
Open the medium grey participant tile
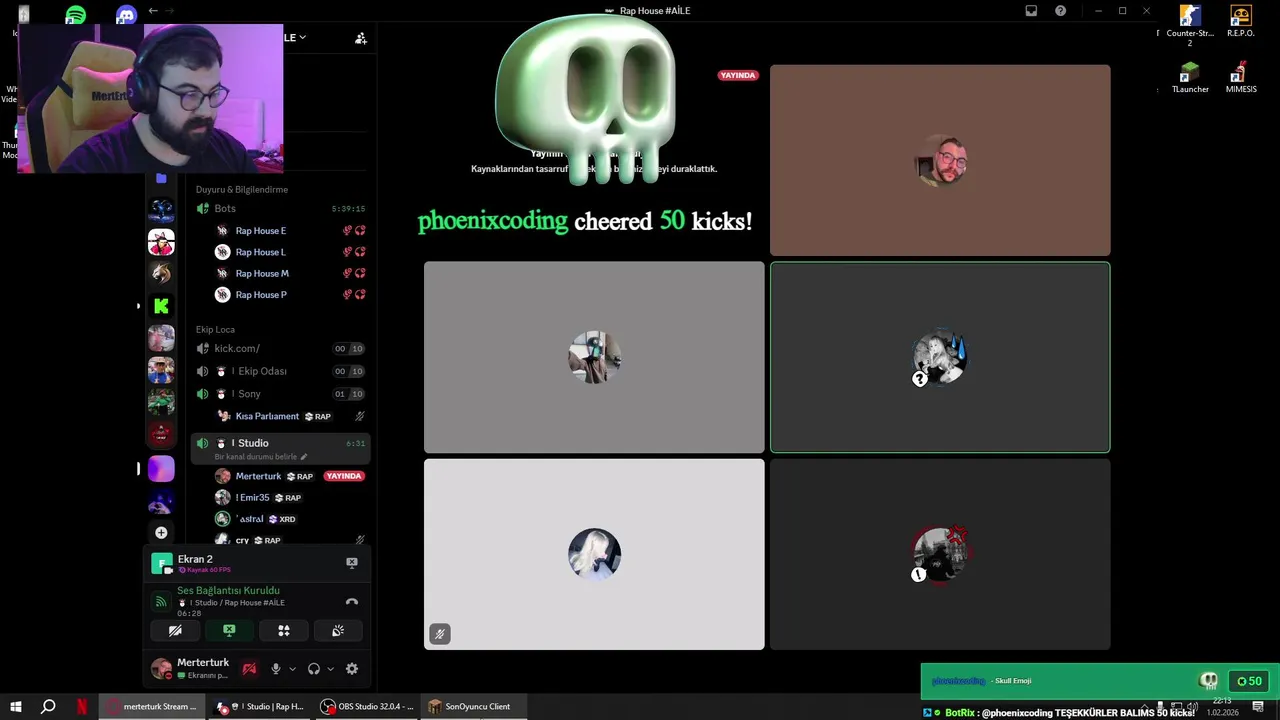[594, 357]
